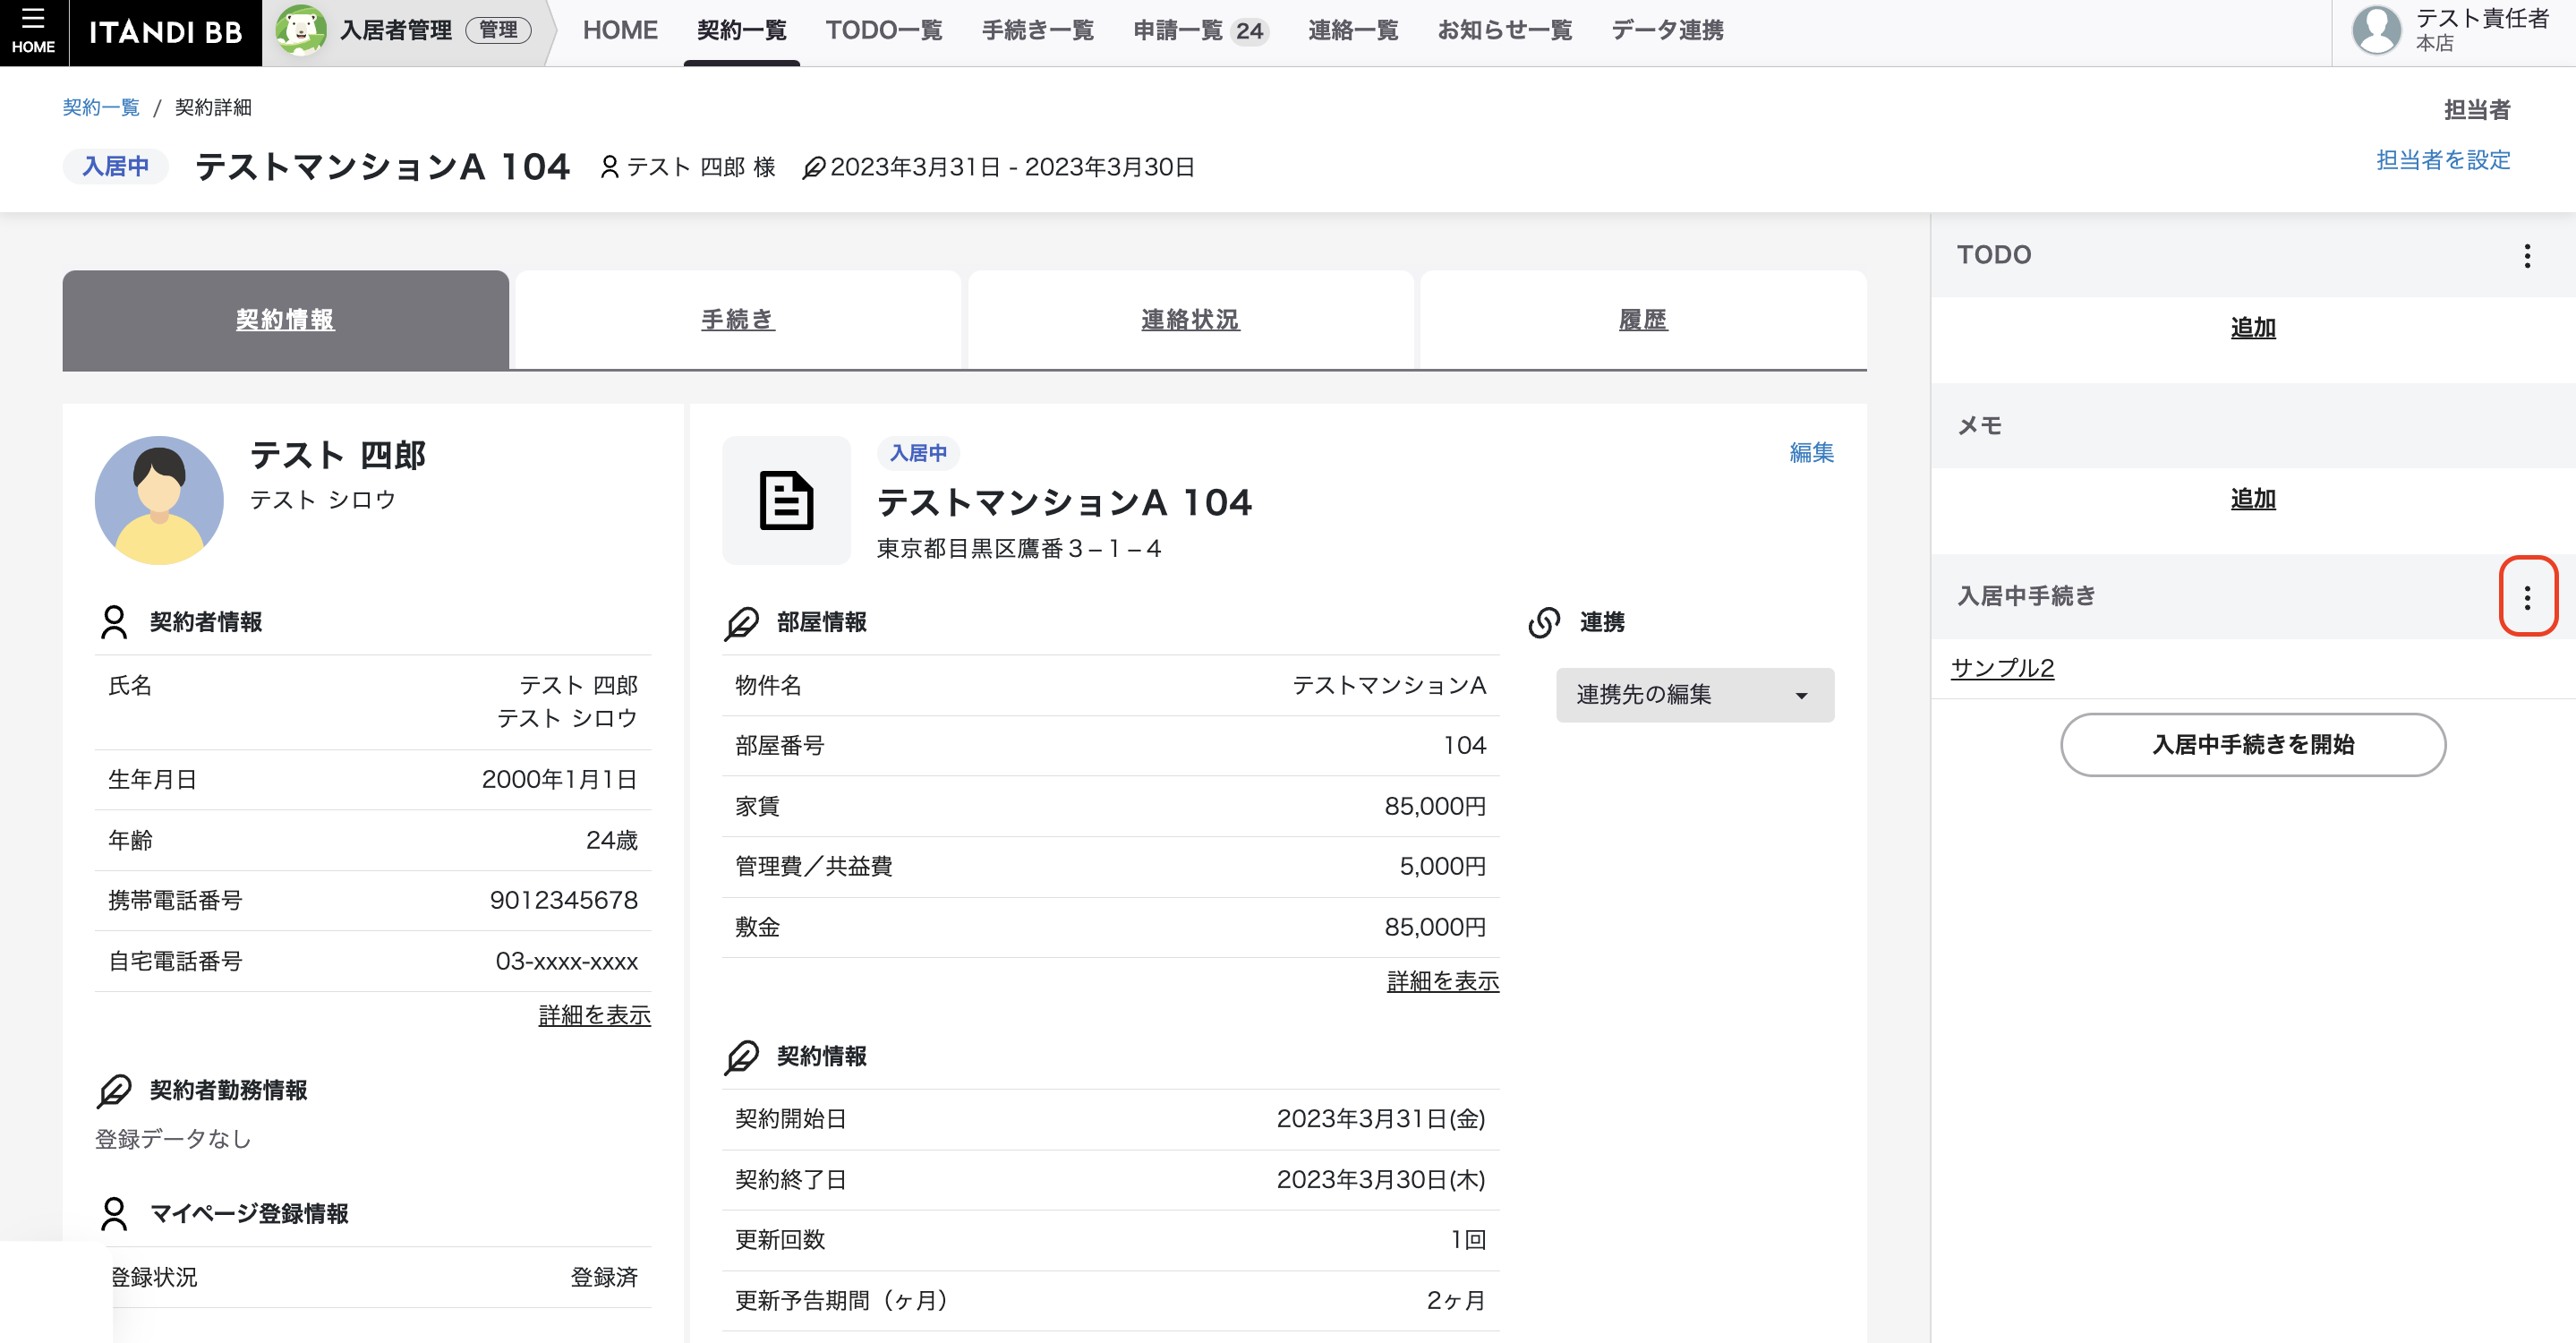
Task: Click the bear mascot icon for 入居者管理
Action: (x=301, y=30)
